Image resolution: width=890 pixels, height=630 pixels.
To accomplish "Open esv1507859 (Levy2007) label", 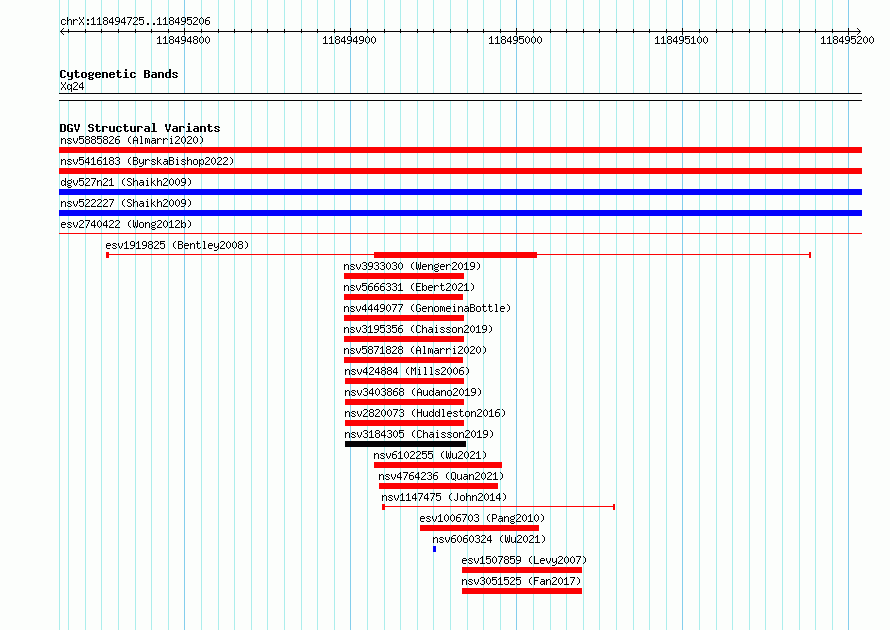I will click(x=524, y=560).
